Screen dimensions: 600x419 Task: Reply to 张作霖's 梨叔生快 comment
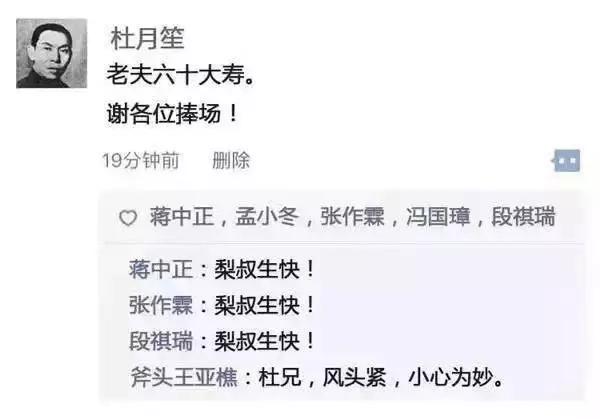click(265, 305)
